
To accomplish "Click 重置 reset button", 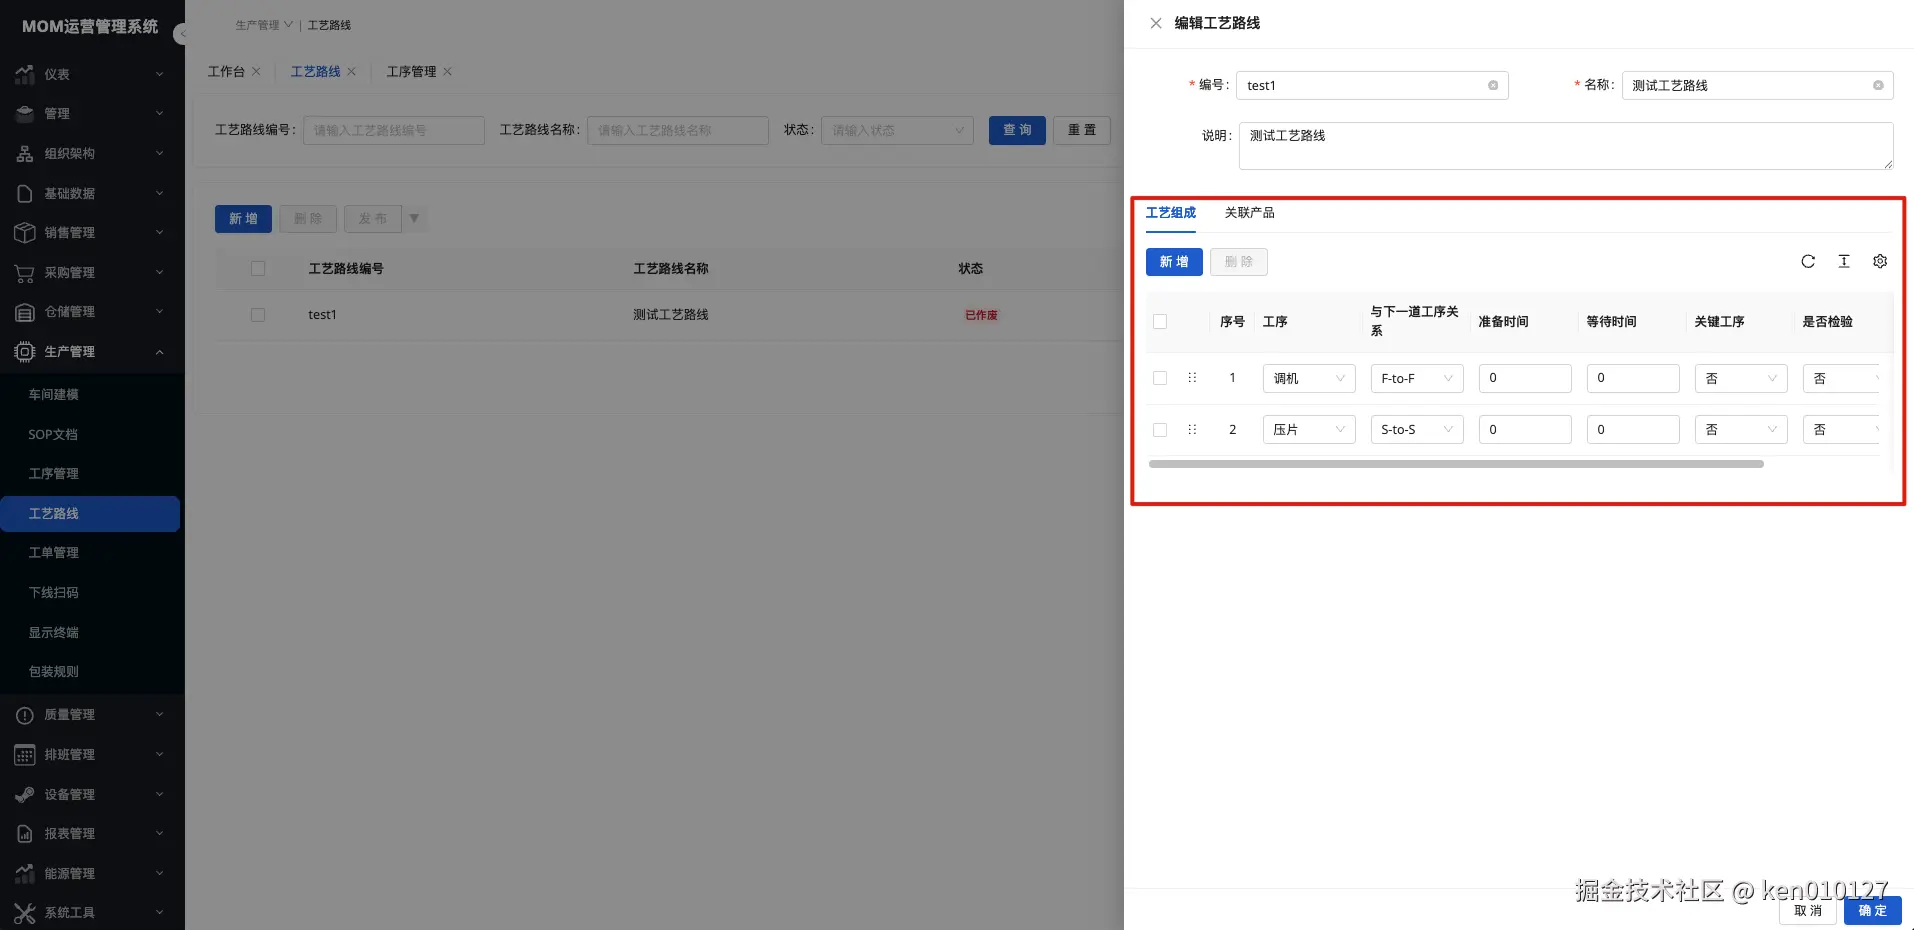I will [x=1081, y=130].
